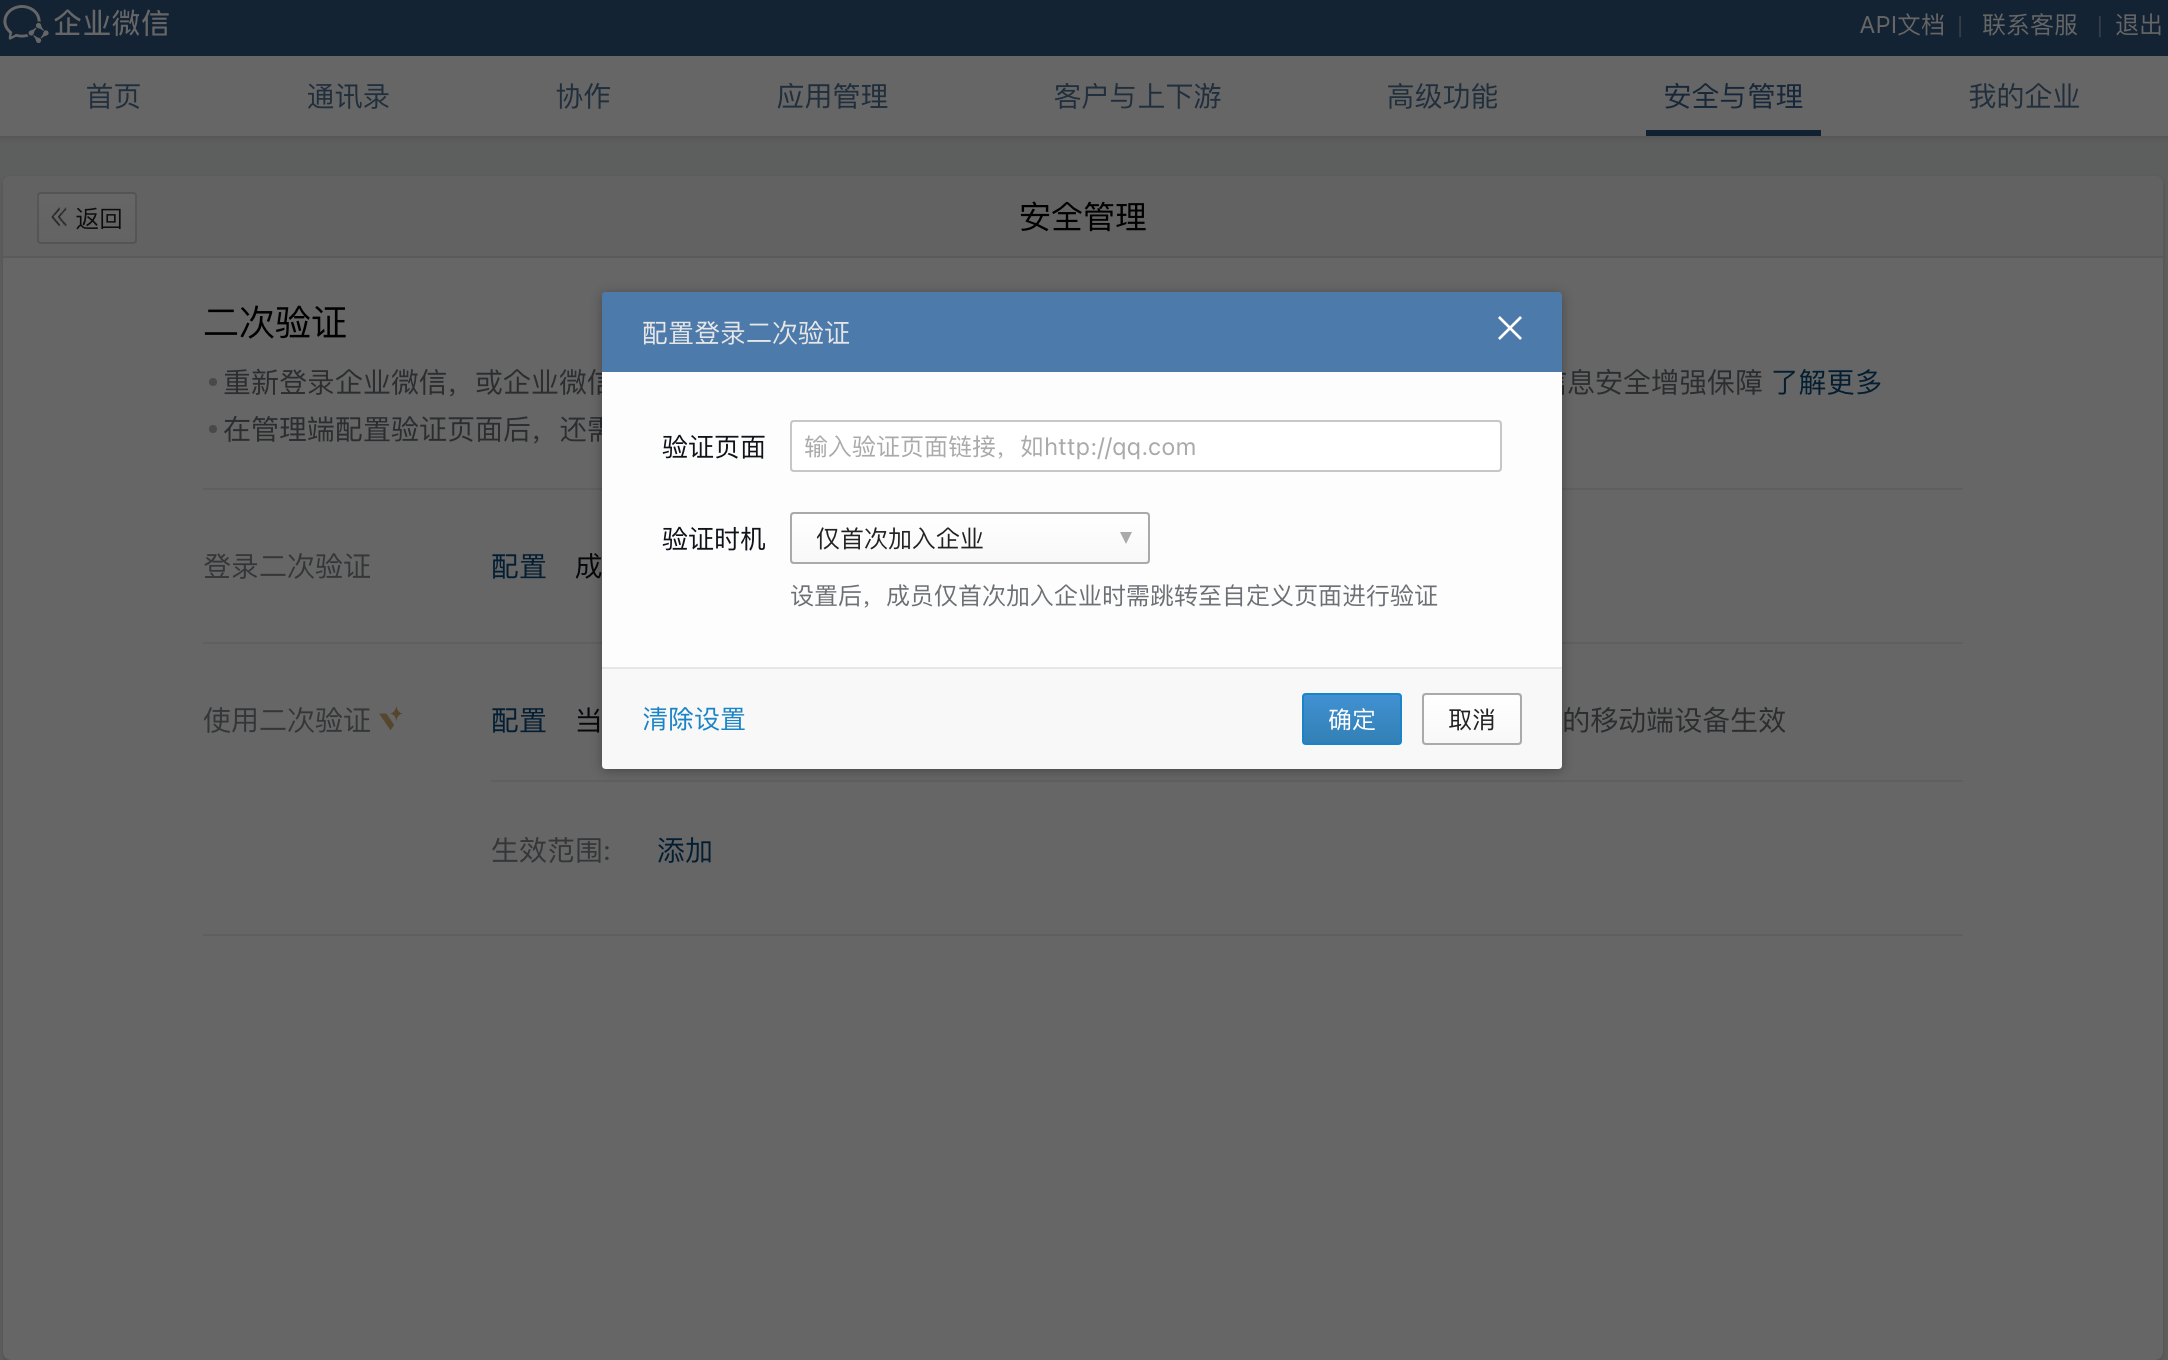This screenshot has width=2168, height=1360.
Task: Switch to the 我的企业 tab
Action: coord(2023,96)
